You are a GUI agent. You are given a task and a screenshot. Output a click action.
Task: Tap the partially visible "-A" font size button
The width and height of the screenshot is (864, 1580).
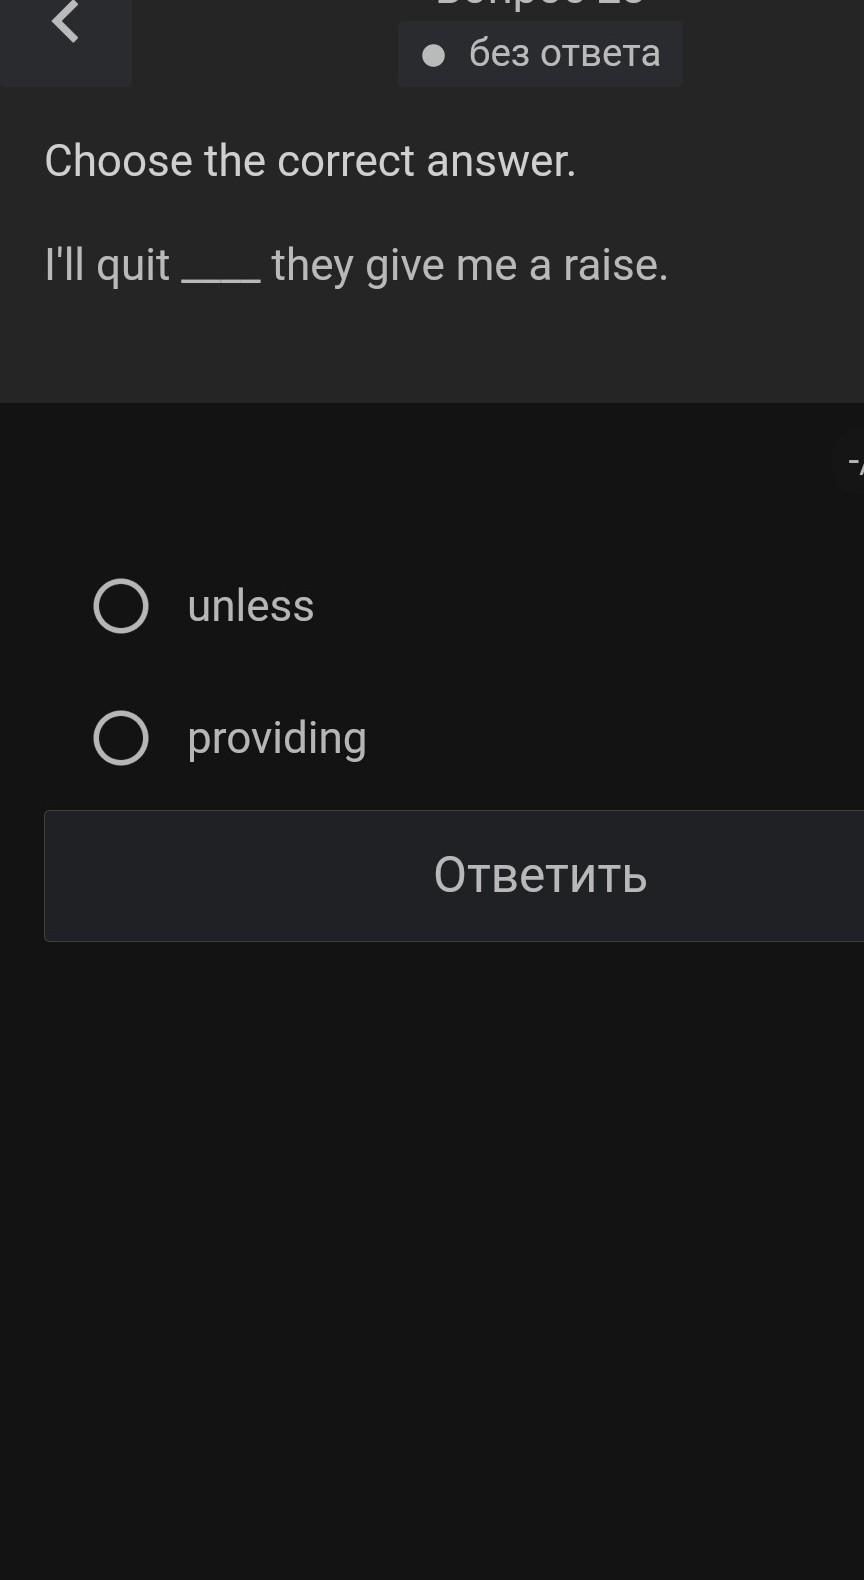(x=853, y=463)
